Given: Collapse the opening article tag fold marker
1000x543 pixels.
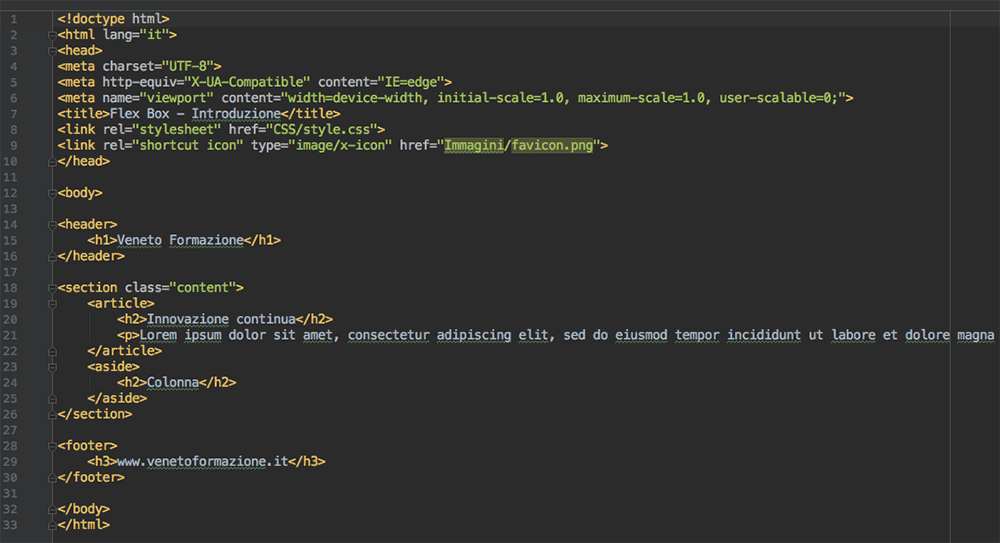Looking at the screenshot, I should click(52, 304).
